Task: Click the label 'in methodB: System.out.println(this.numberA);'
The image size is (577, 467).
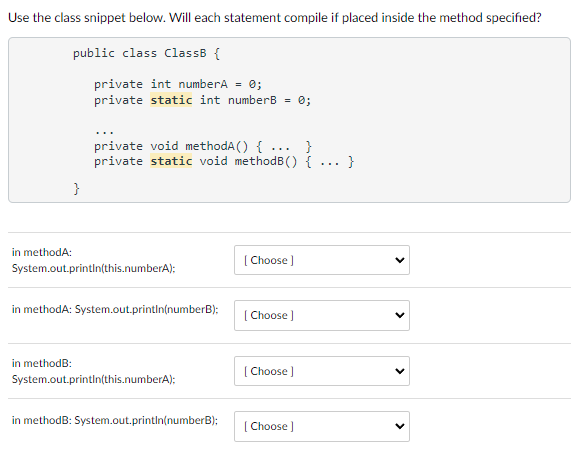Action: [93, 371]
